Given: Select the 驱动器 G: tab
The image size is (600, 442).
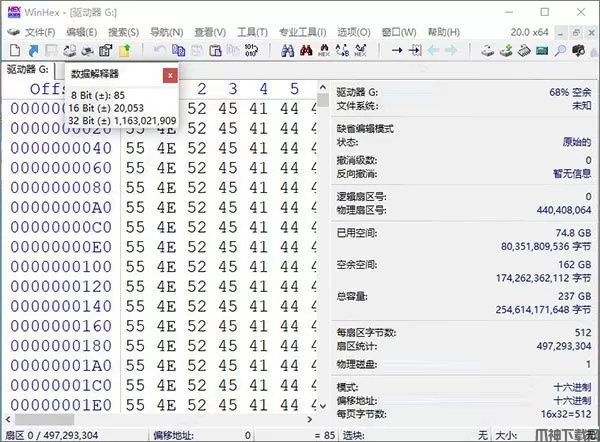Looking at the screenshot, I should [x=31, y=70].
